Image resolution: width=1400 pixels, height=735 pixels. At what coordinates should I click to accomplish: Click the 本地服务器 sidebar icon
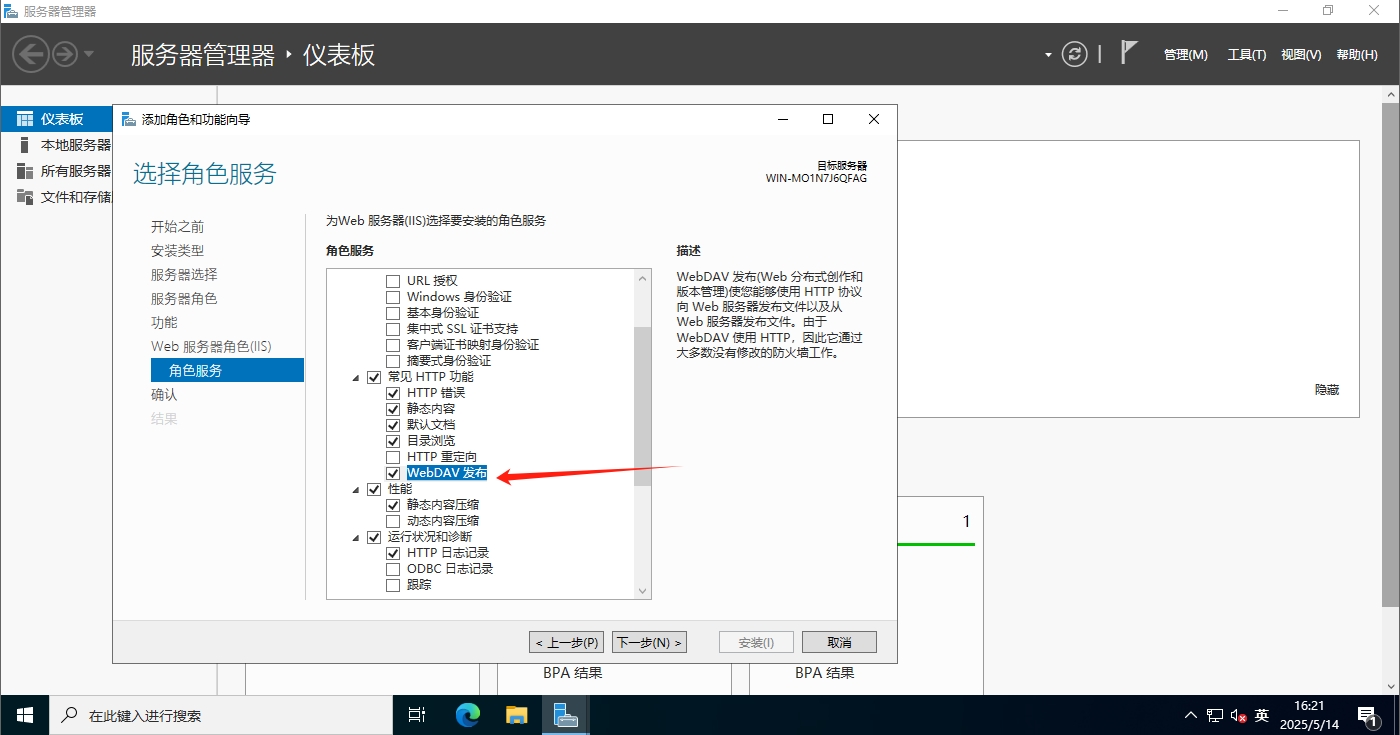24,145
